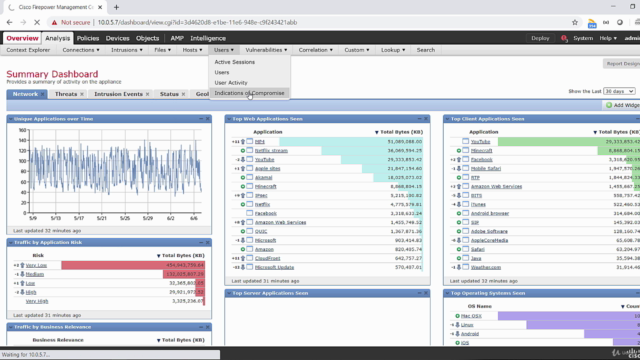Select User Activity menu entry
This screenshot has height=360, width=640.
[x=231, y=83]
